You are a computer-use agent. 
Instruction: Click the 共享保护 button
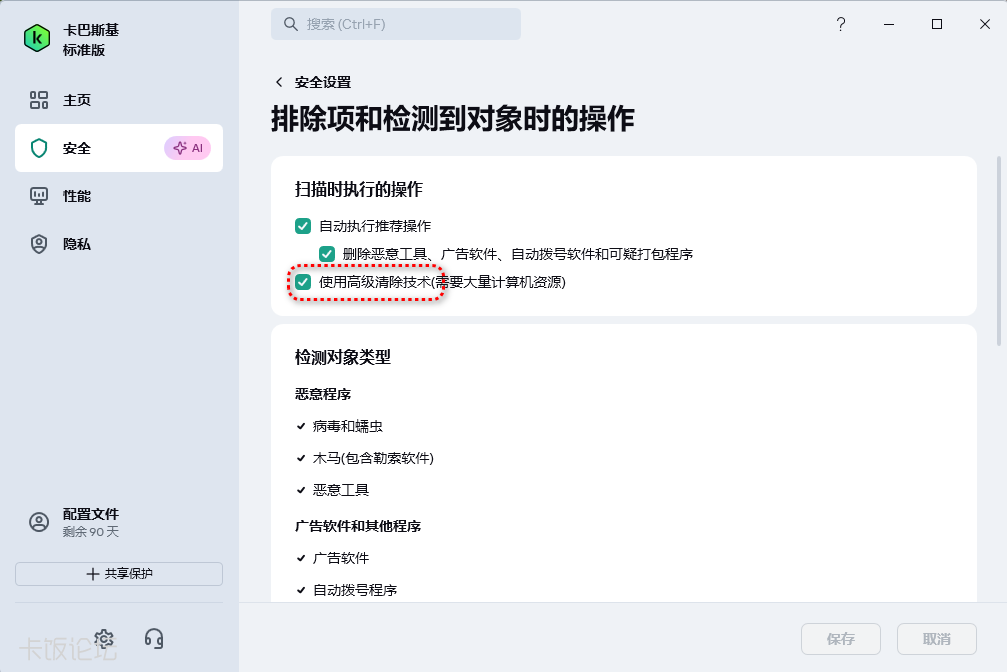pos(119,574)
